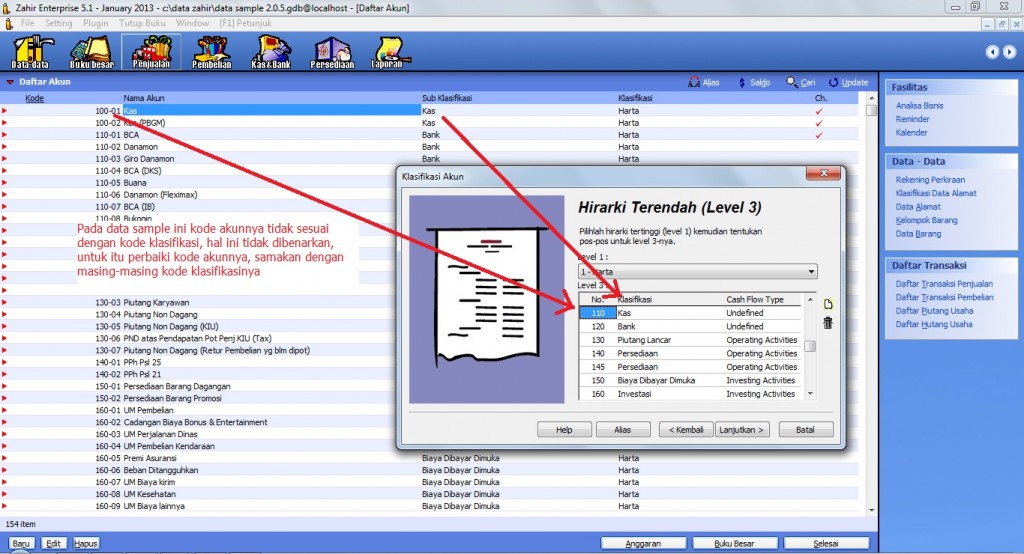This screenshot has width=1024, height=554.
Task: Open the Klasifikasi Data Alamat link
Action: tap(936, 193)
